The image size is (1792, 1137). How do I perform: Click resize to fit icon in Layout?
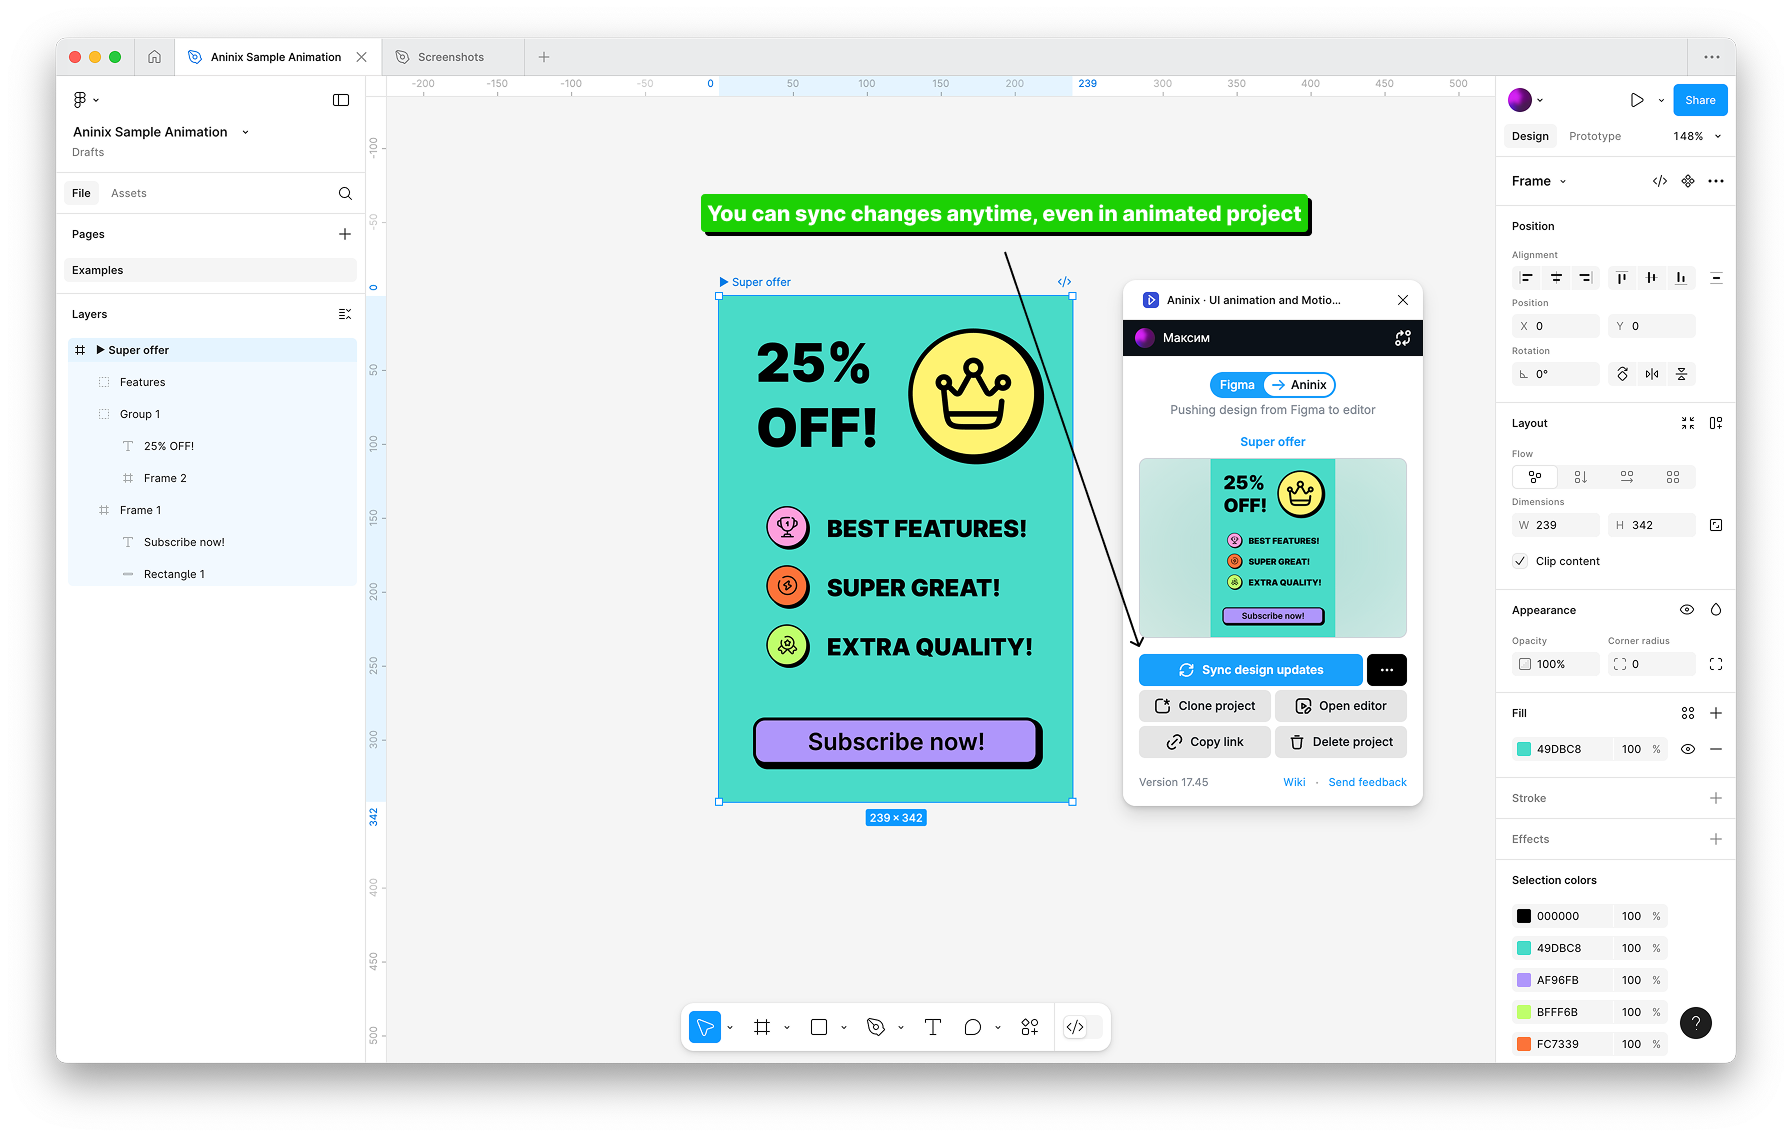(1688, 423)
